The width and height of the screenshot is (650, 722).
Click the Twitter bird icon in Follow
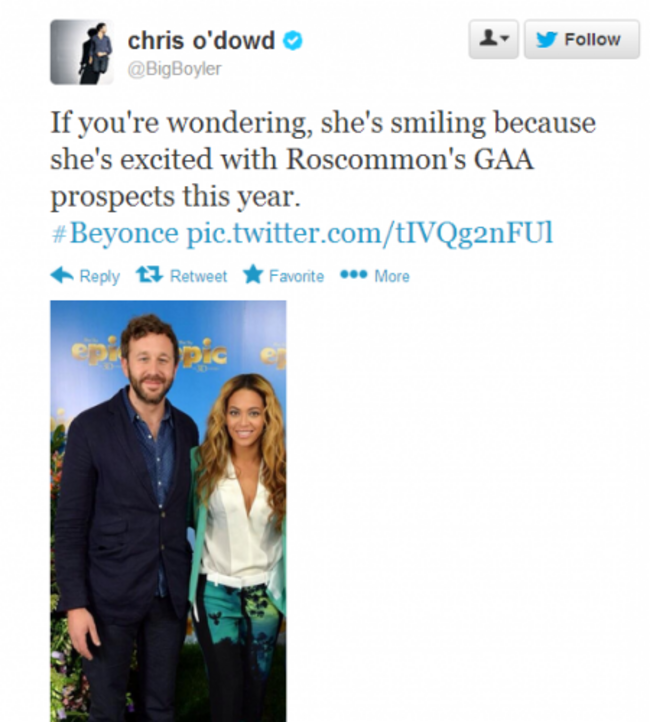tap(547, 40)
